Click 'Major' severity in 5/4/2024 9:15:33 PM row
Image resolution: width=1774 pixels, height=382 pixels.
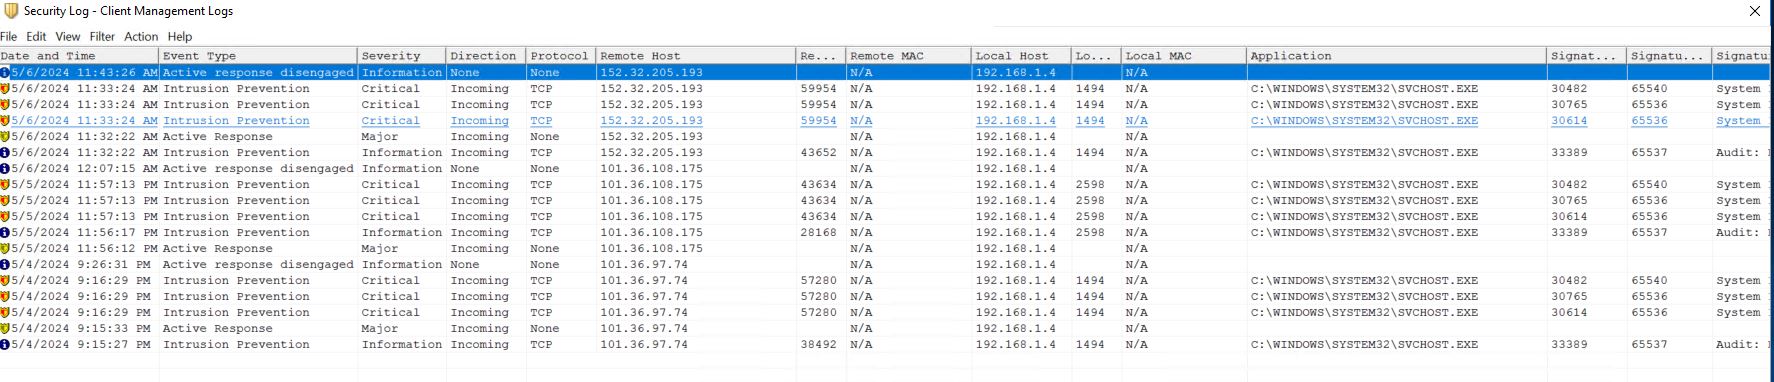380,329
